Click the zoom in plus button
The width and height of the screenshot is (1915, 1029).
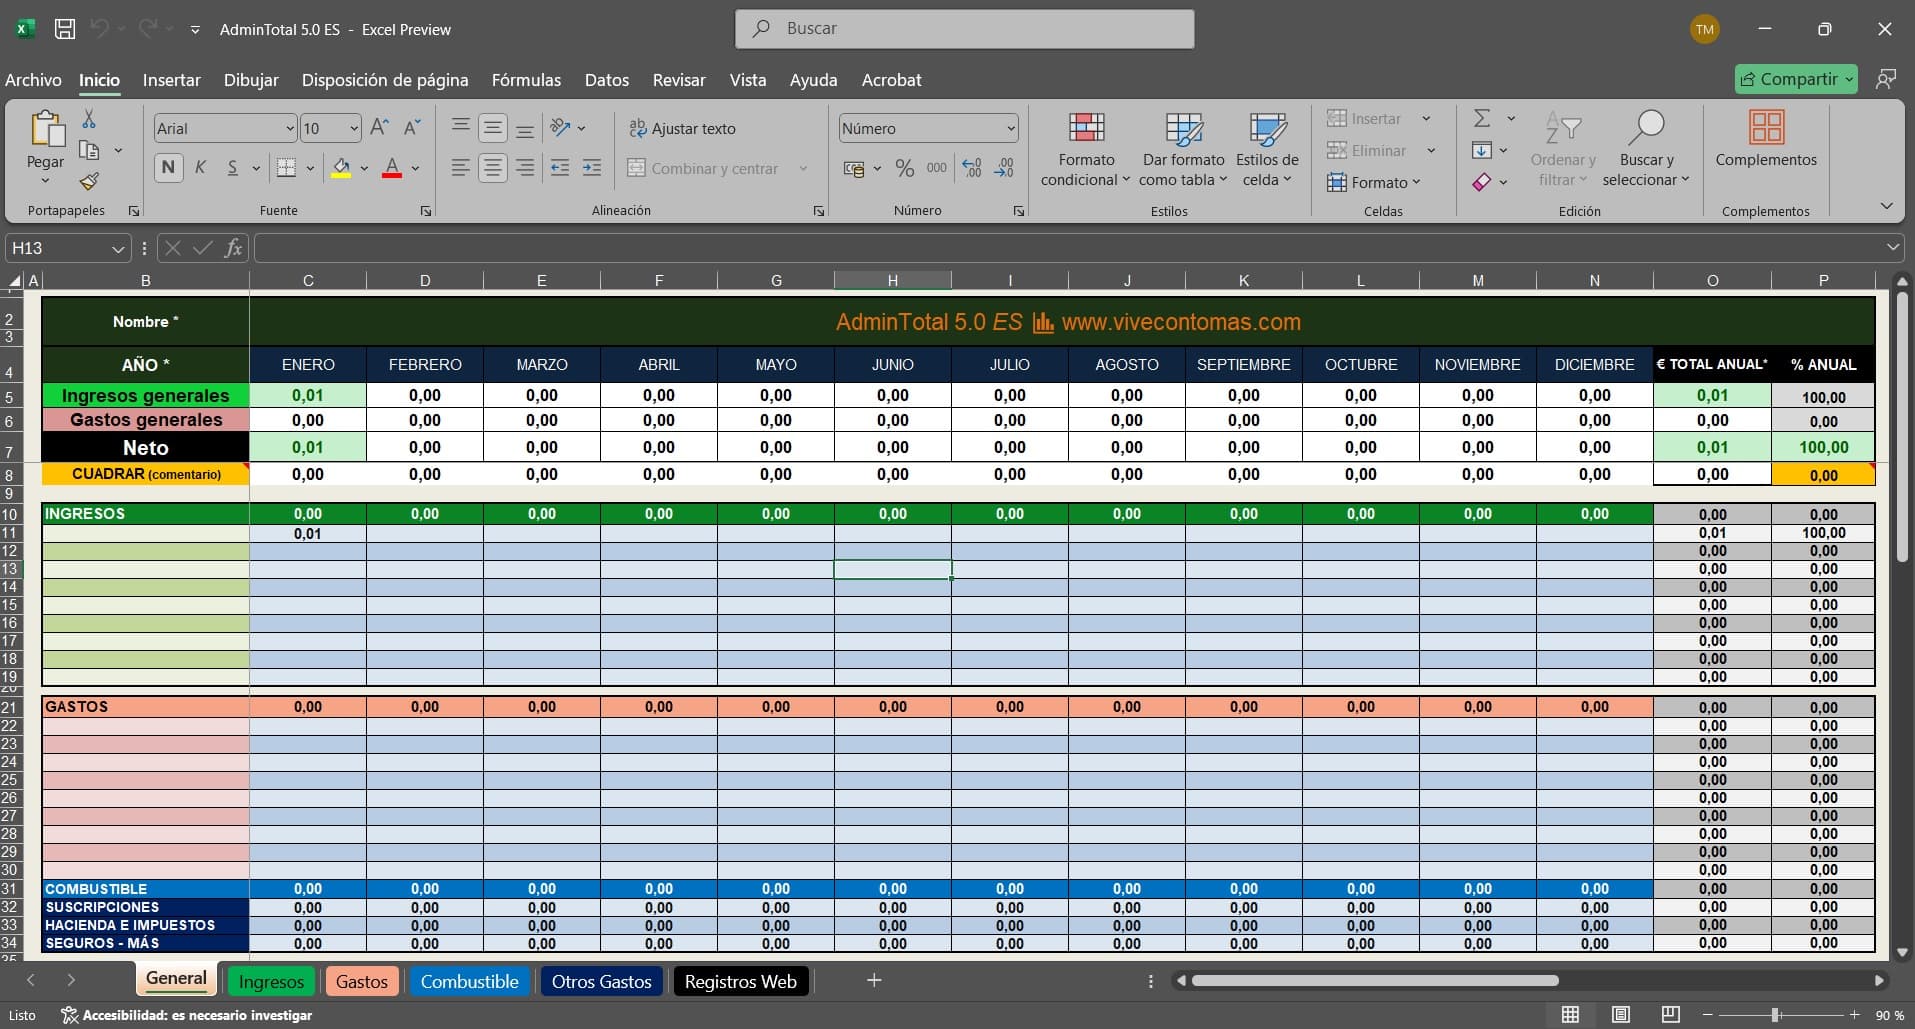tap(1854, 1015)
